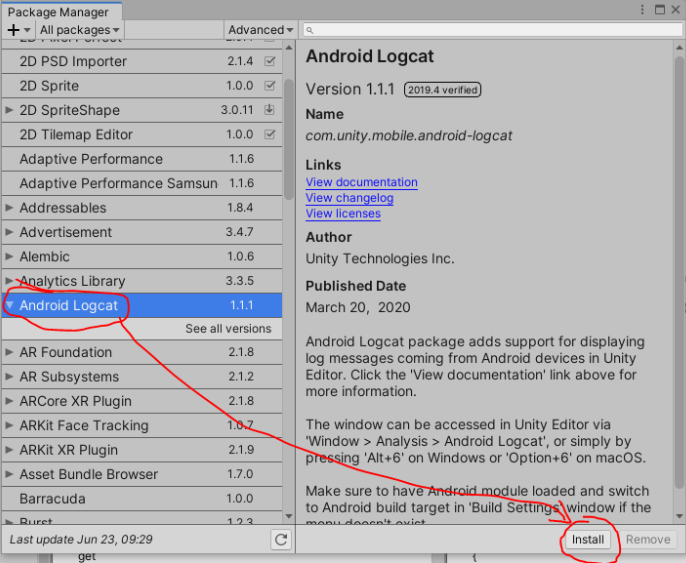The width and height of the screenshot is (686, 563).
Task: Expand the Advertisement entry
Action: click(9, 232)
